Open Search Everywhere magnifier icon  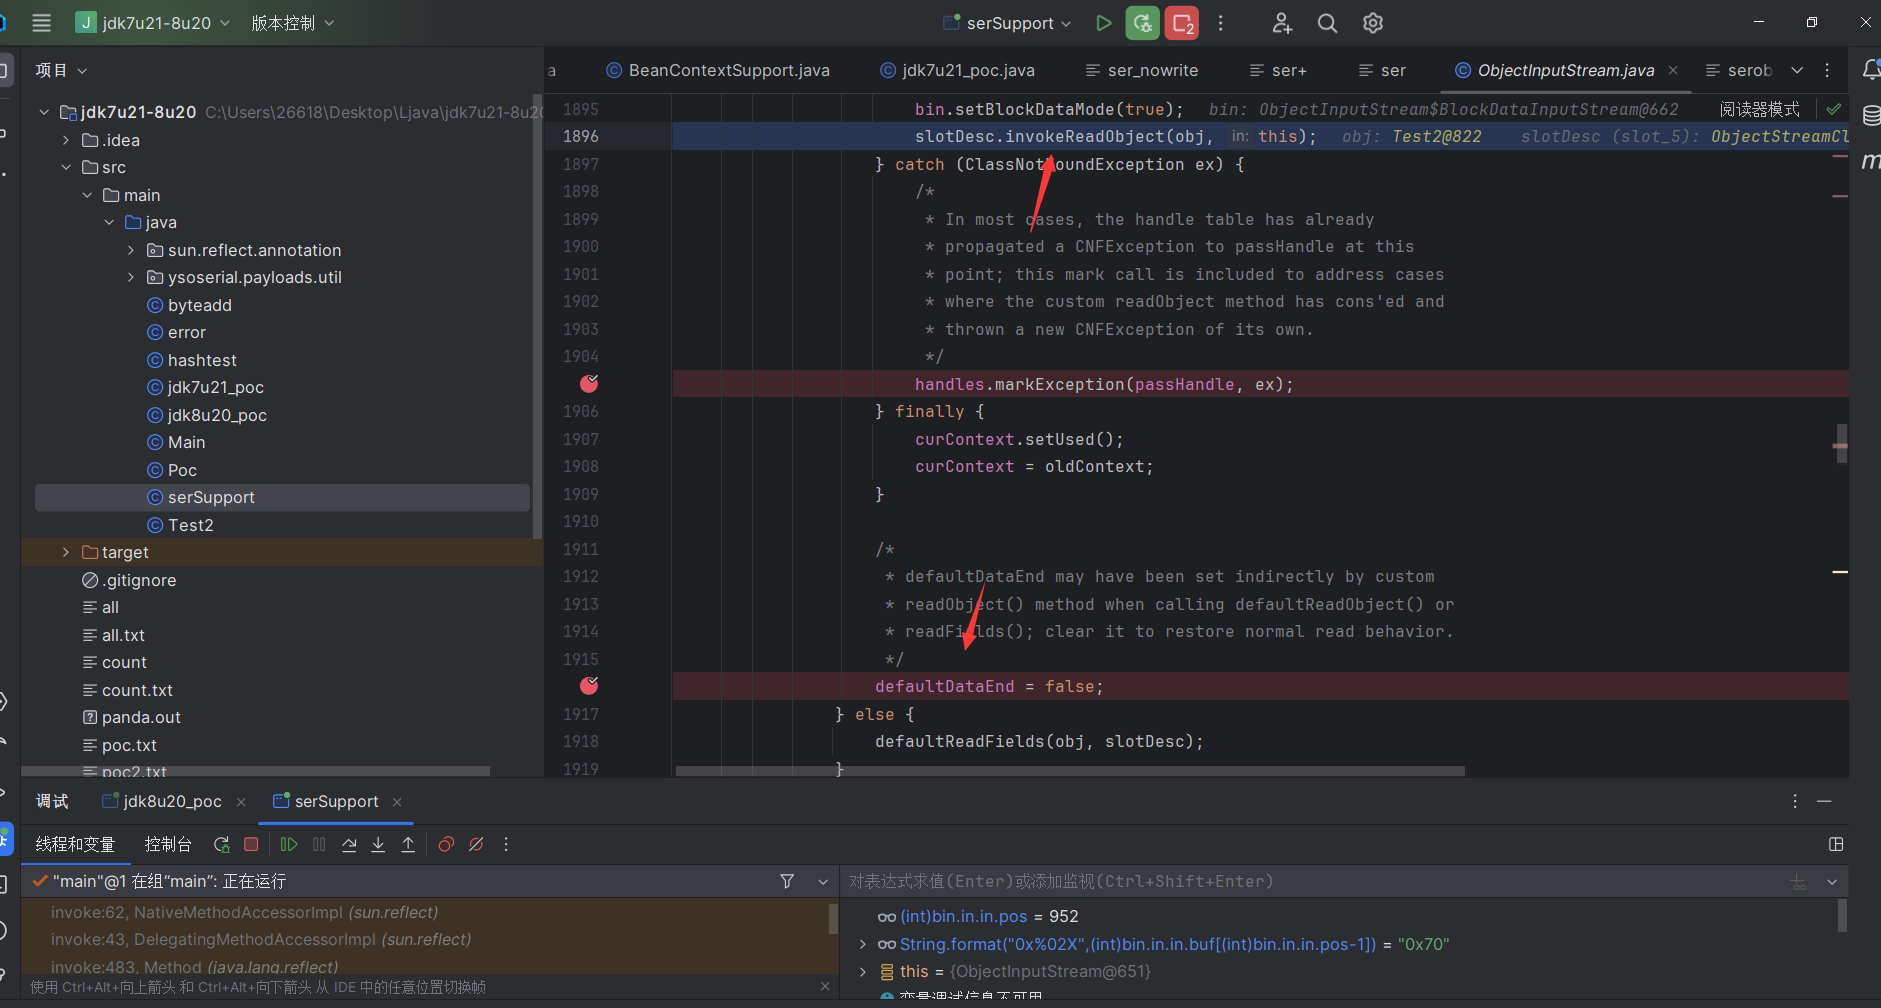coord(1327,22)
